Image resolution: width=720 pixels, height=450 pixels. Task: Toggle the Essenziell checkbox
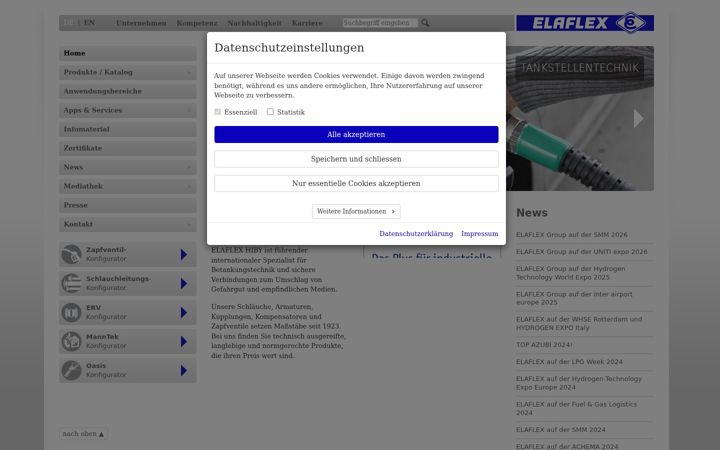click(218, 112)
